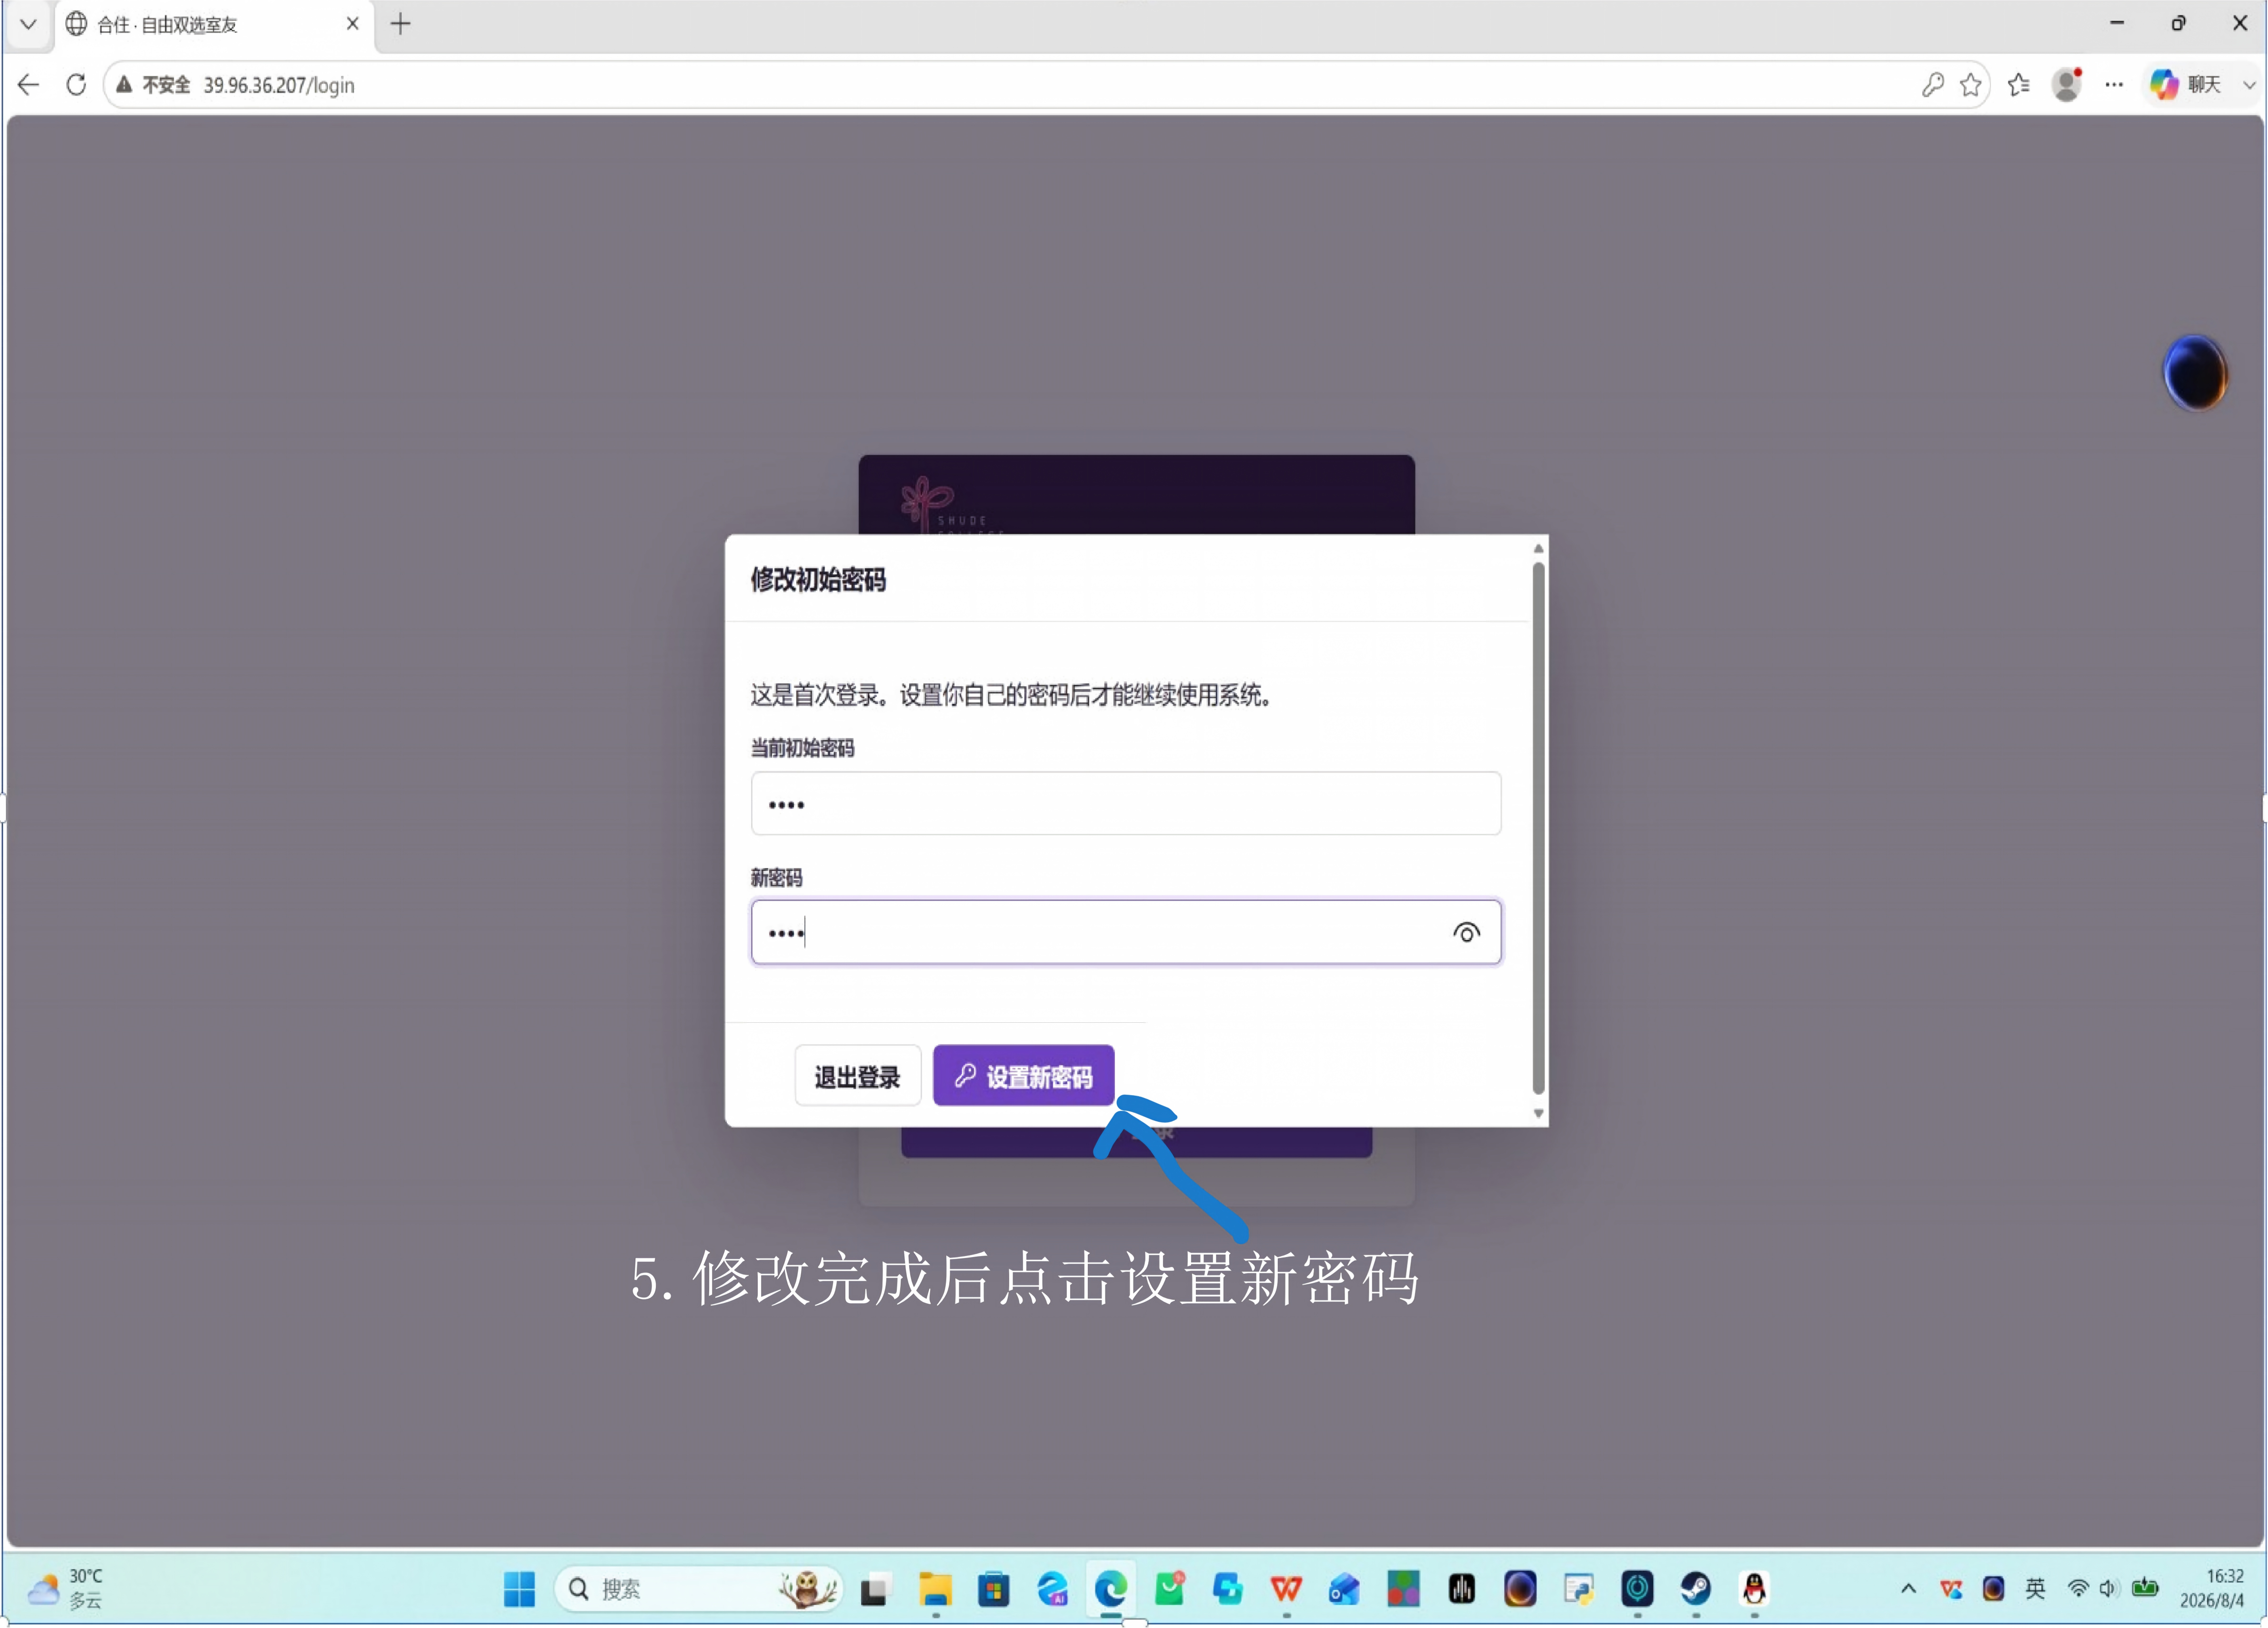Image resolution: width=2268 pixels, height=1628 pixels.
Task: Focus the 当前初始密码 input field
Action: (x=1126, y=803)
